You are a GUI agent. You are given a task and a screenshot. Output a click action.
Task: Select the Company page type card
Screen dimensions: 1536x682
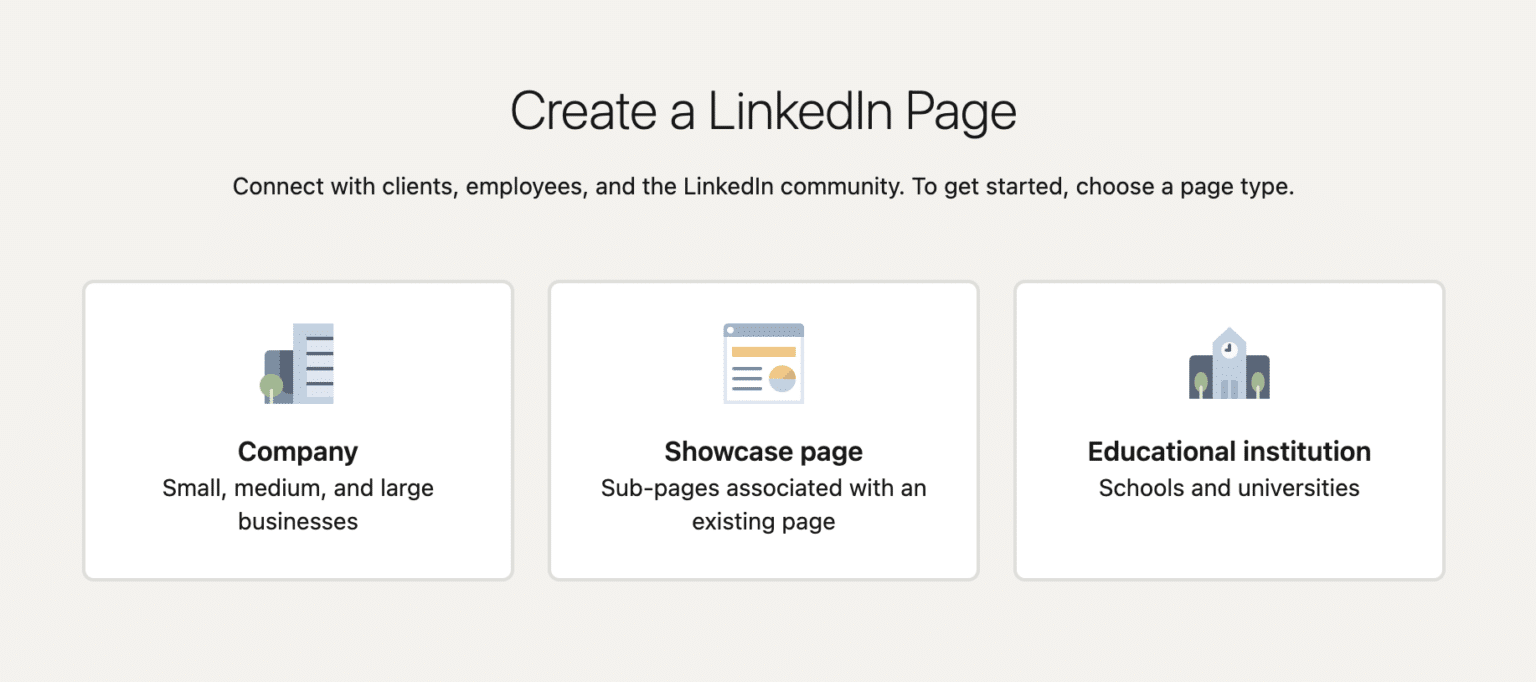[297, 430]
